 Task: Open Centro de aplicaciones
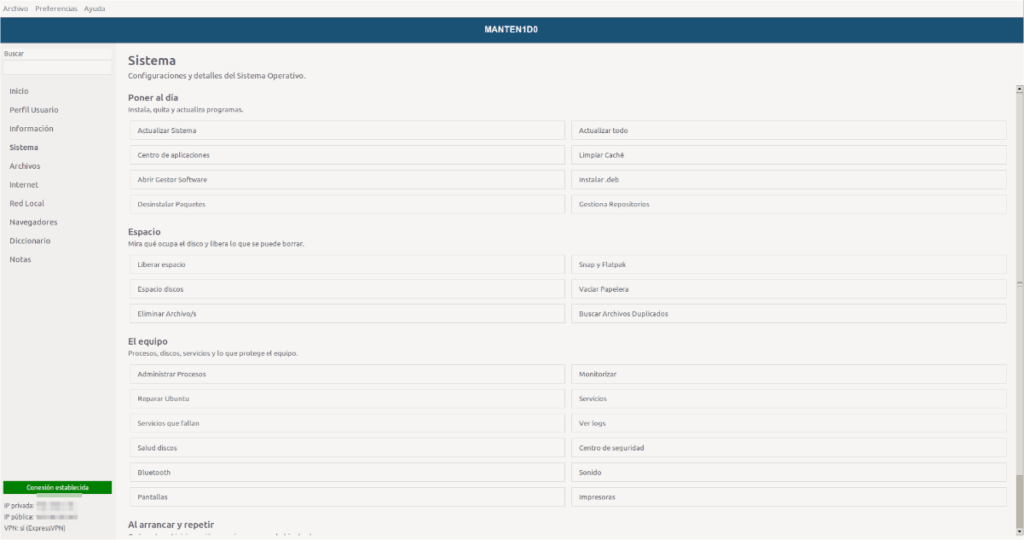347,155
